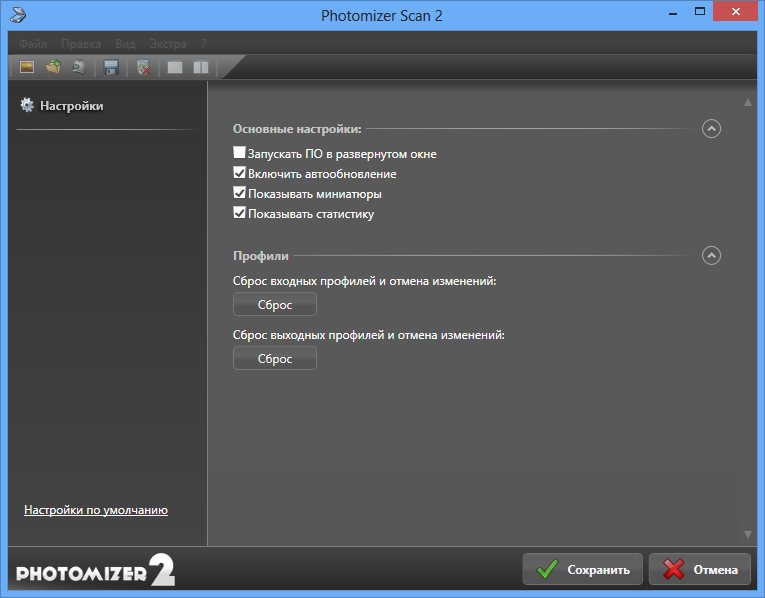Uncheck Показывать статистику
Viewport: 765px width, 598px height.
pyautogui.click(x=239, y=212)
